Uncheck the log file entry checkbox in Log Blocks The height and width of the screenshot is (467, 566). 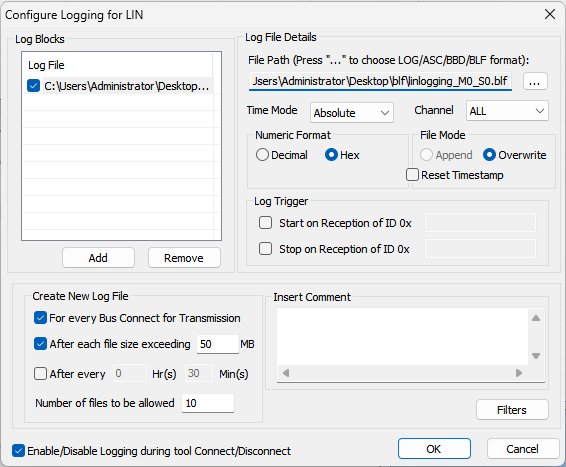pos(34,86)
